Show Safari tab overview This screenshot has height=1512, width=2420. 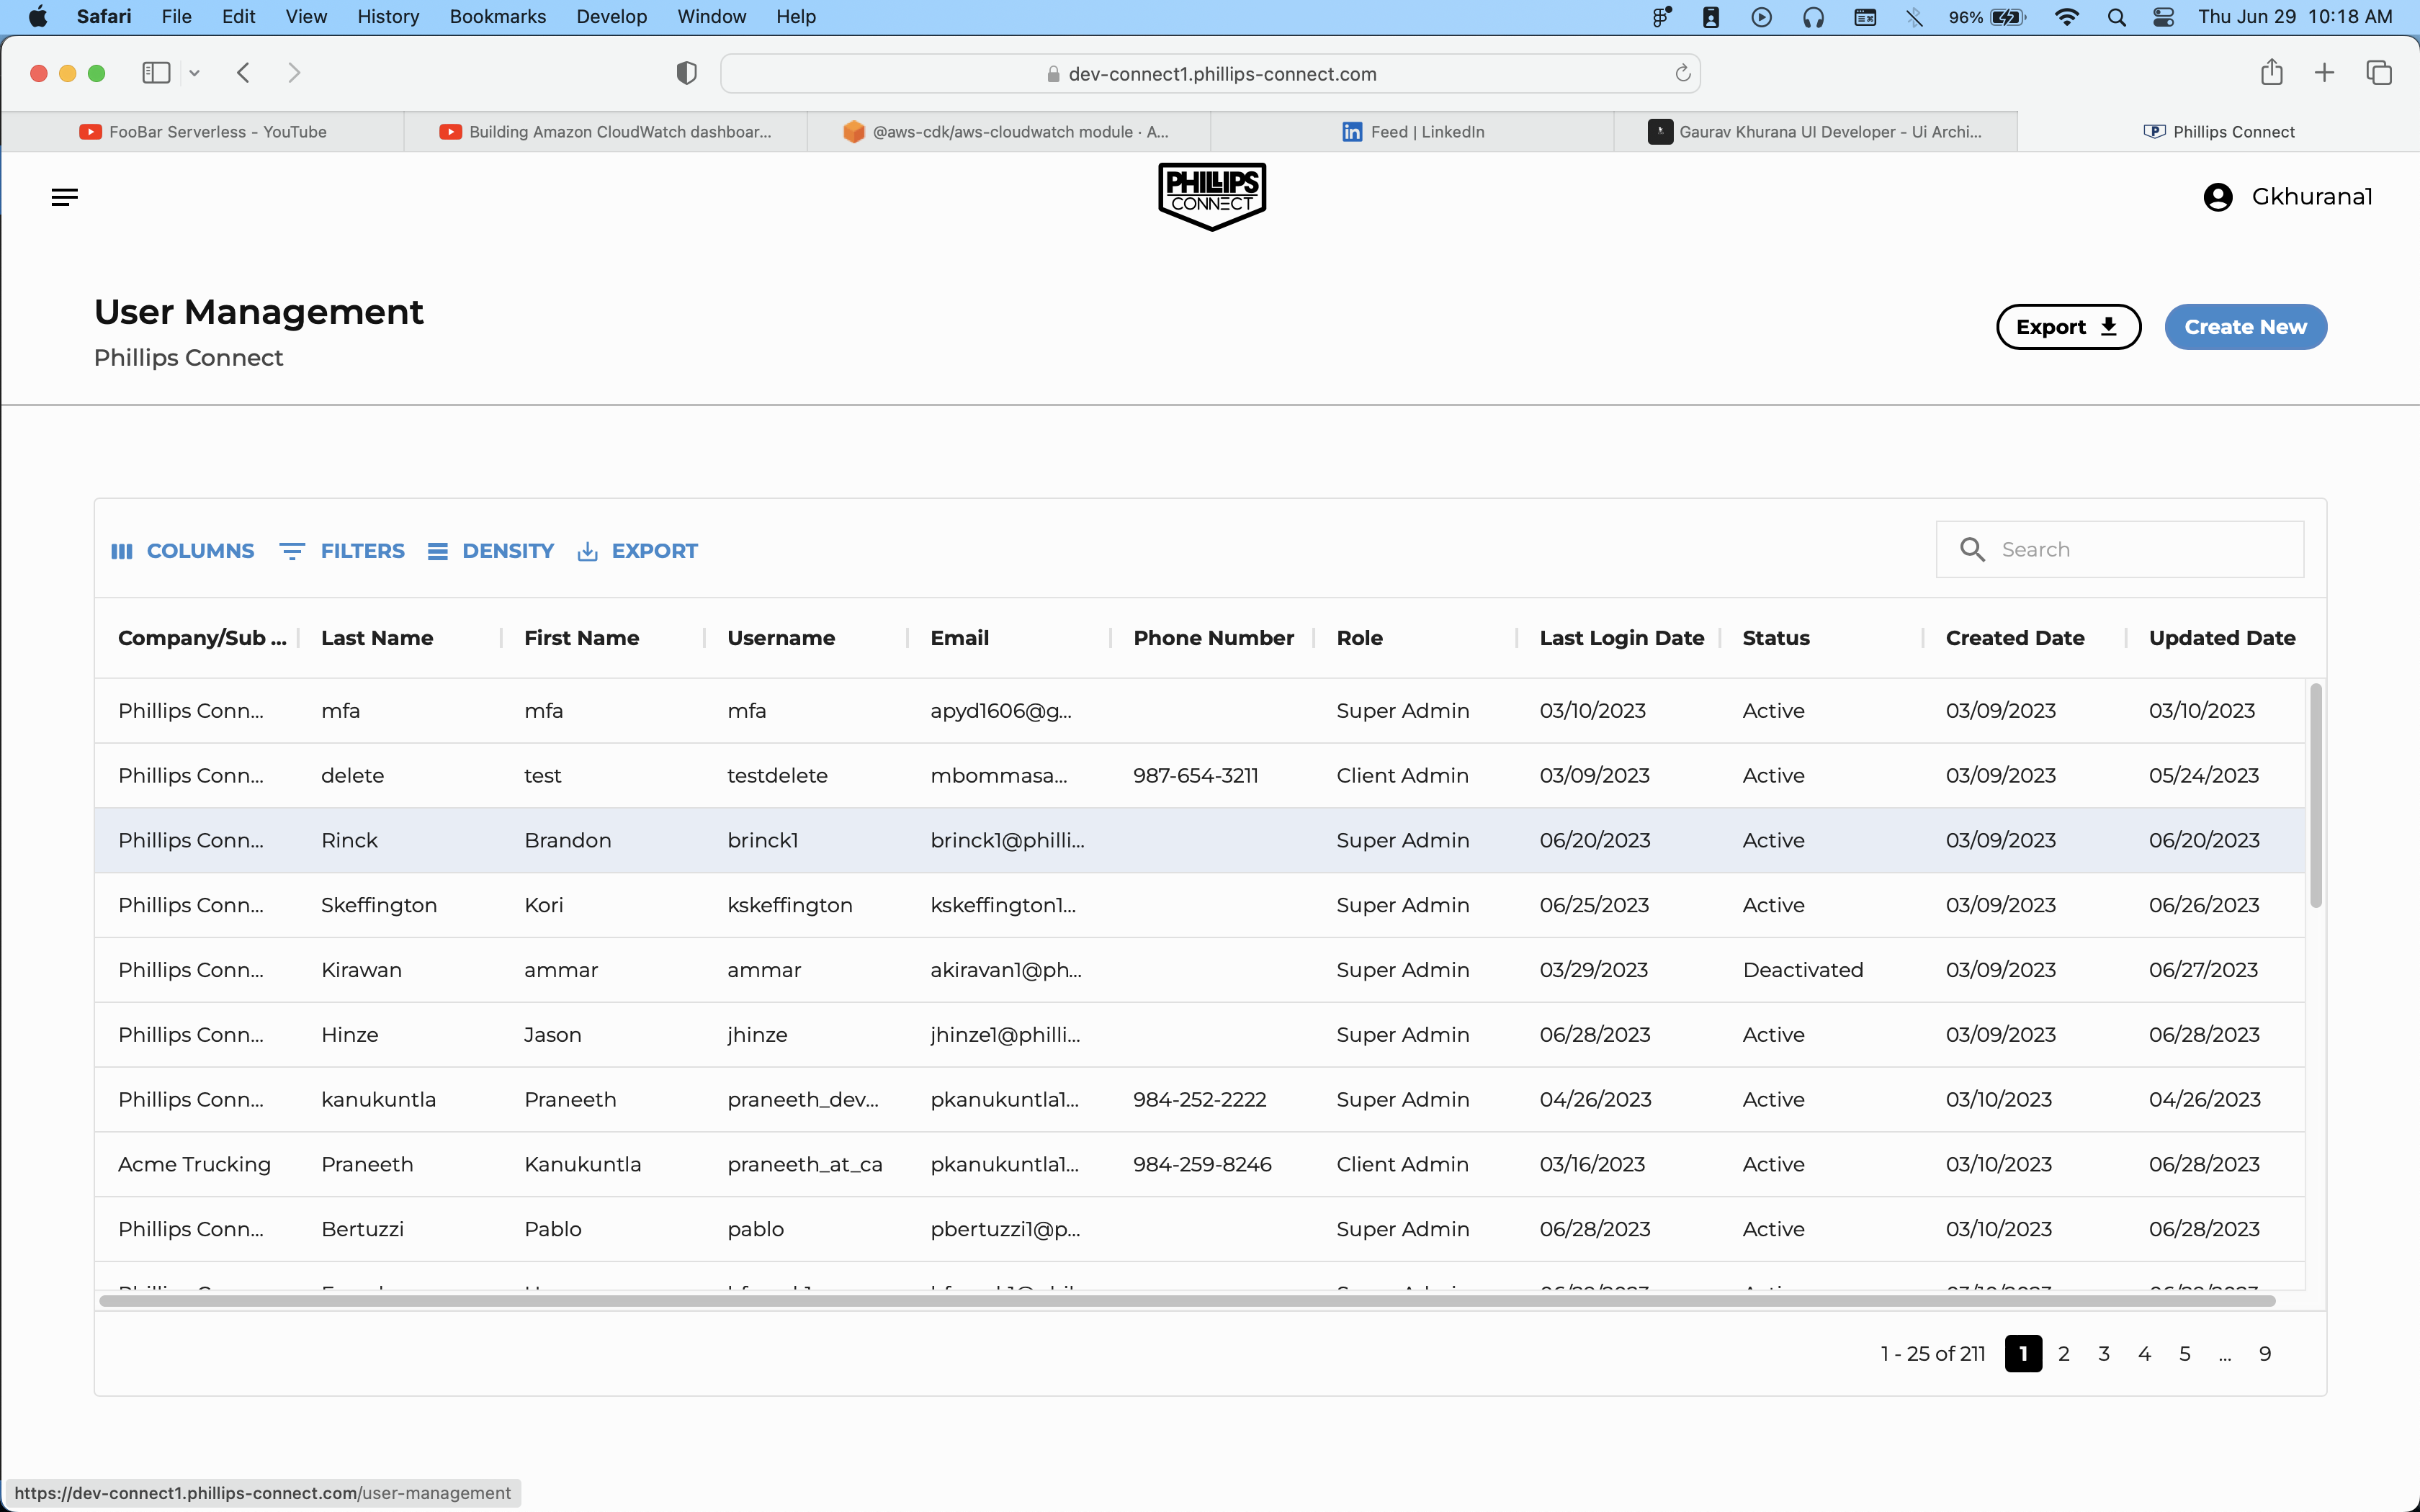click(x=2379, y=73)
